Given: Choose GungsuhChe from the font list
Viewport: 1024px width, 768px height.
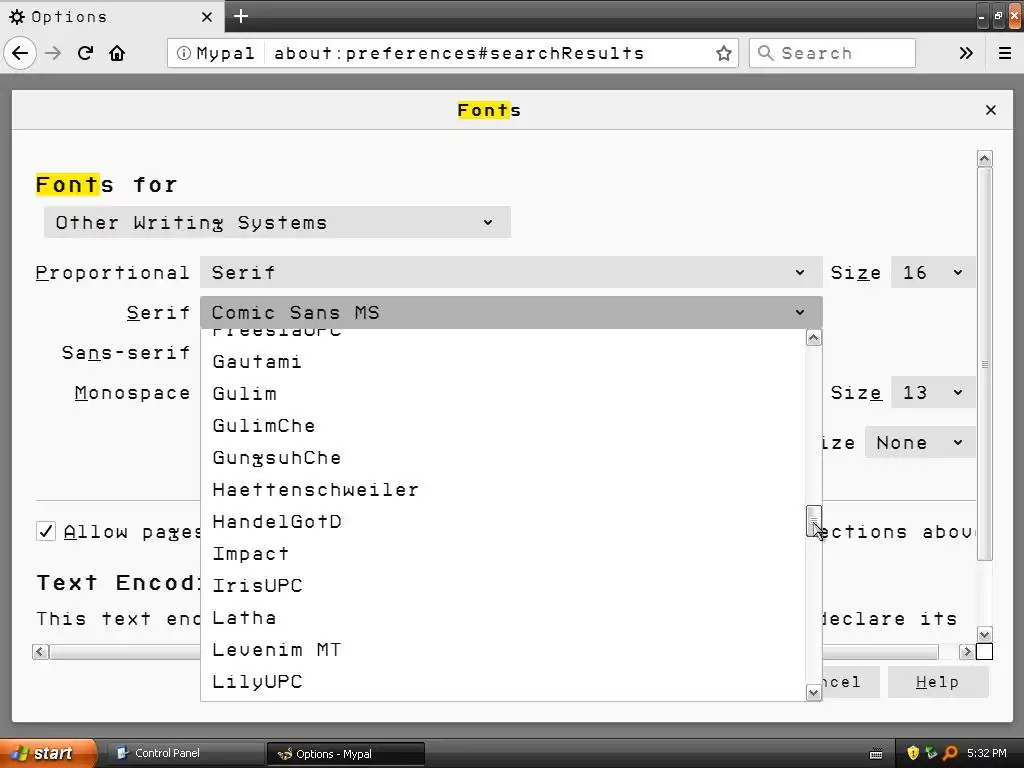Looking at the screenshot, I should coord(503,458).
